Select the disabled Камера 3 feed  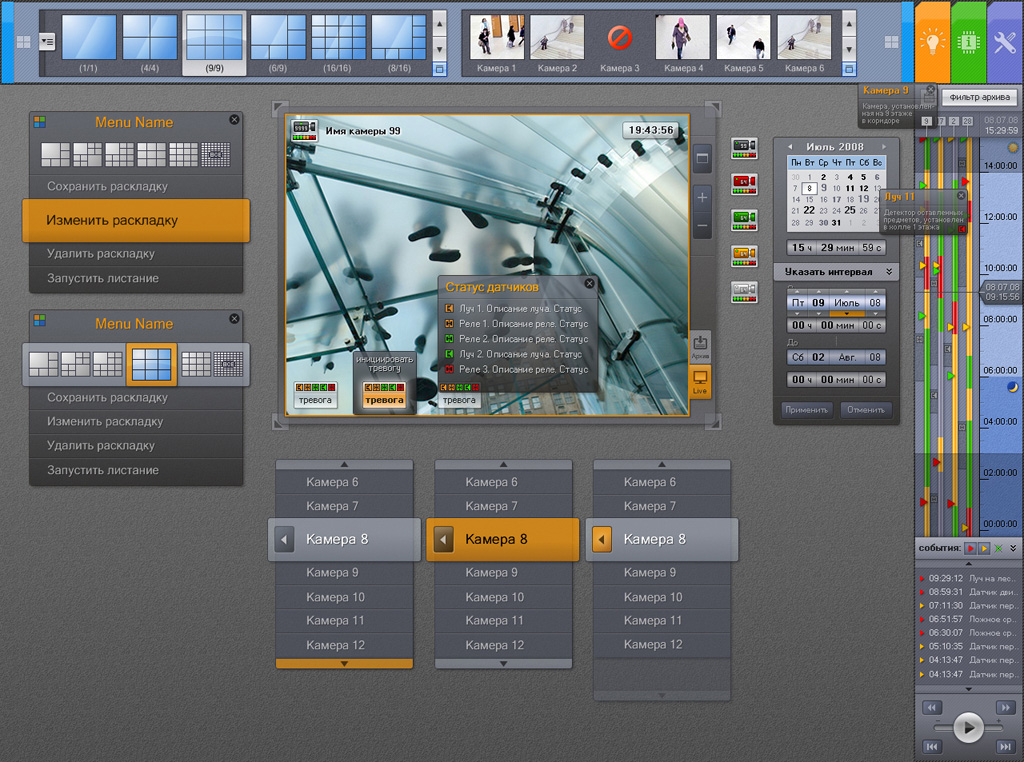point(619,38)
